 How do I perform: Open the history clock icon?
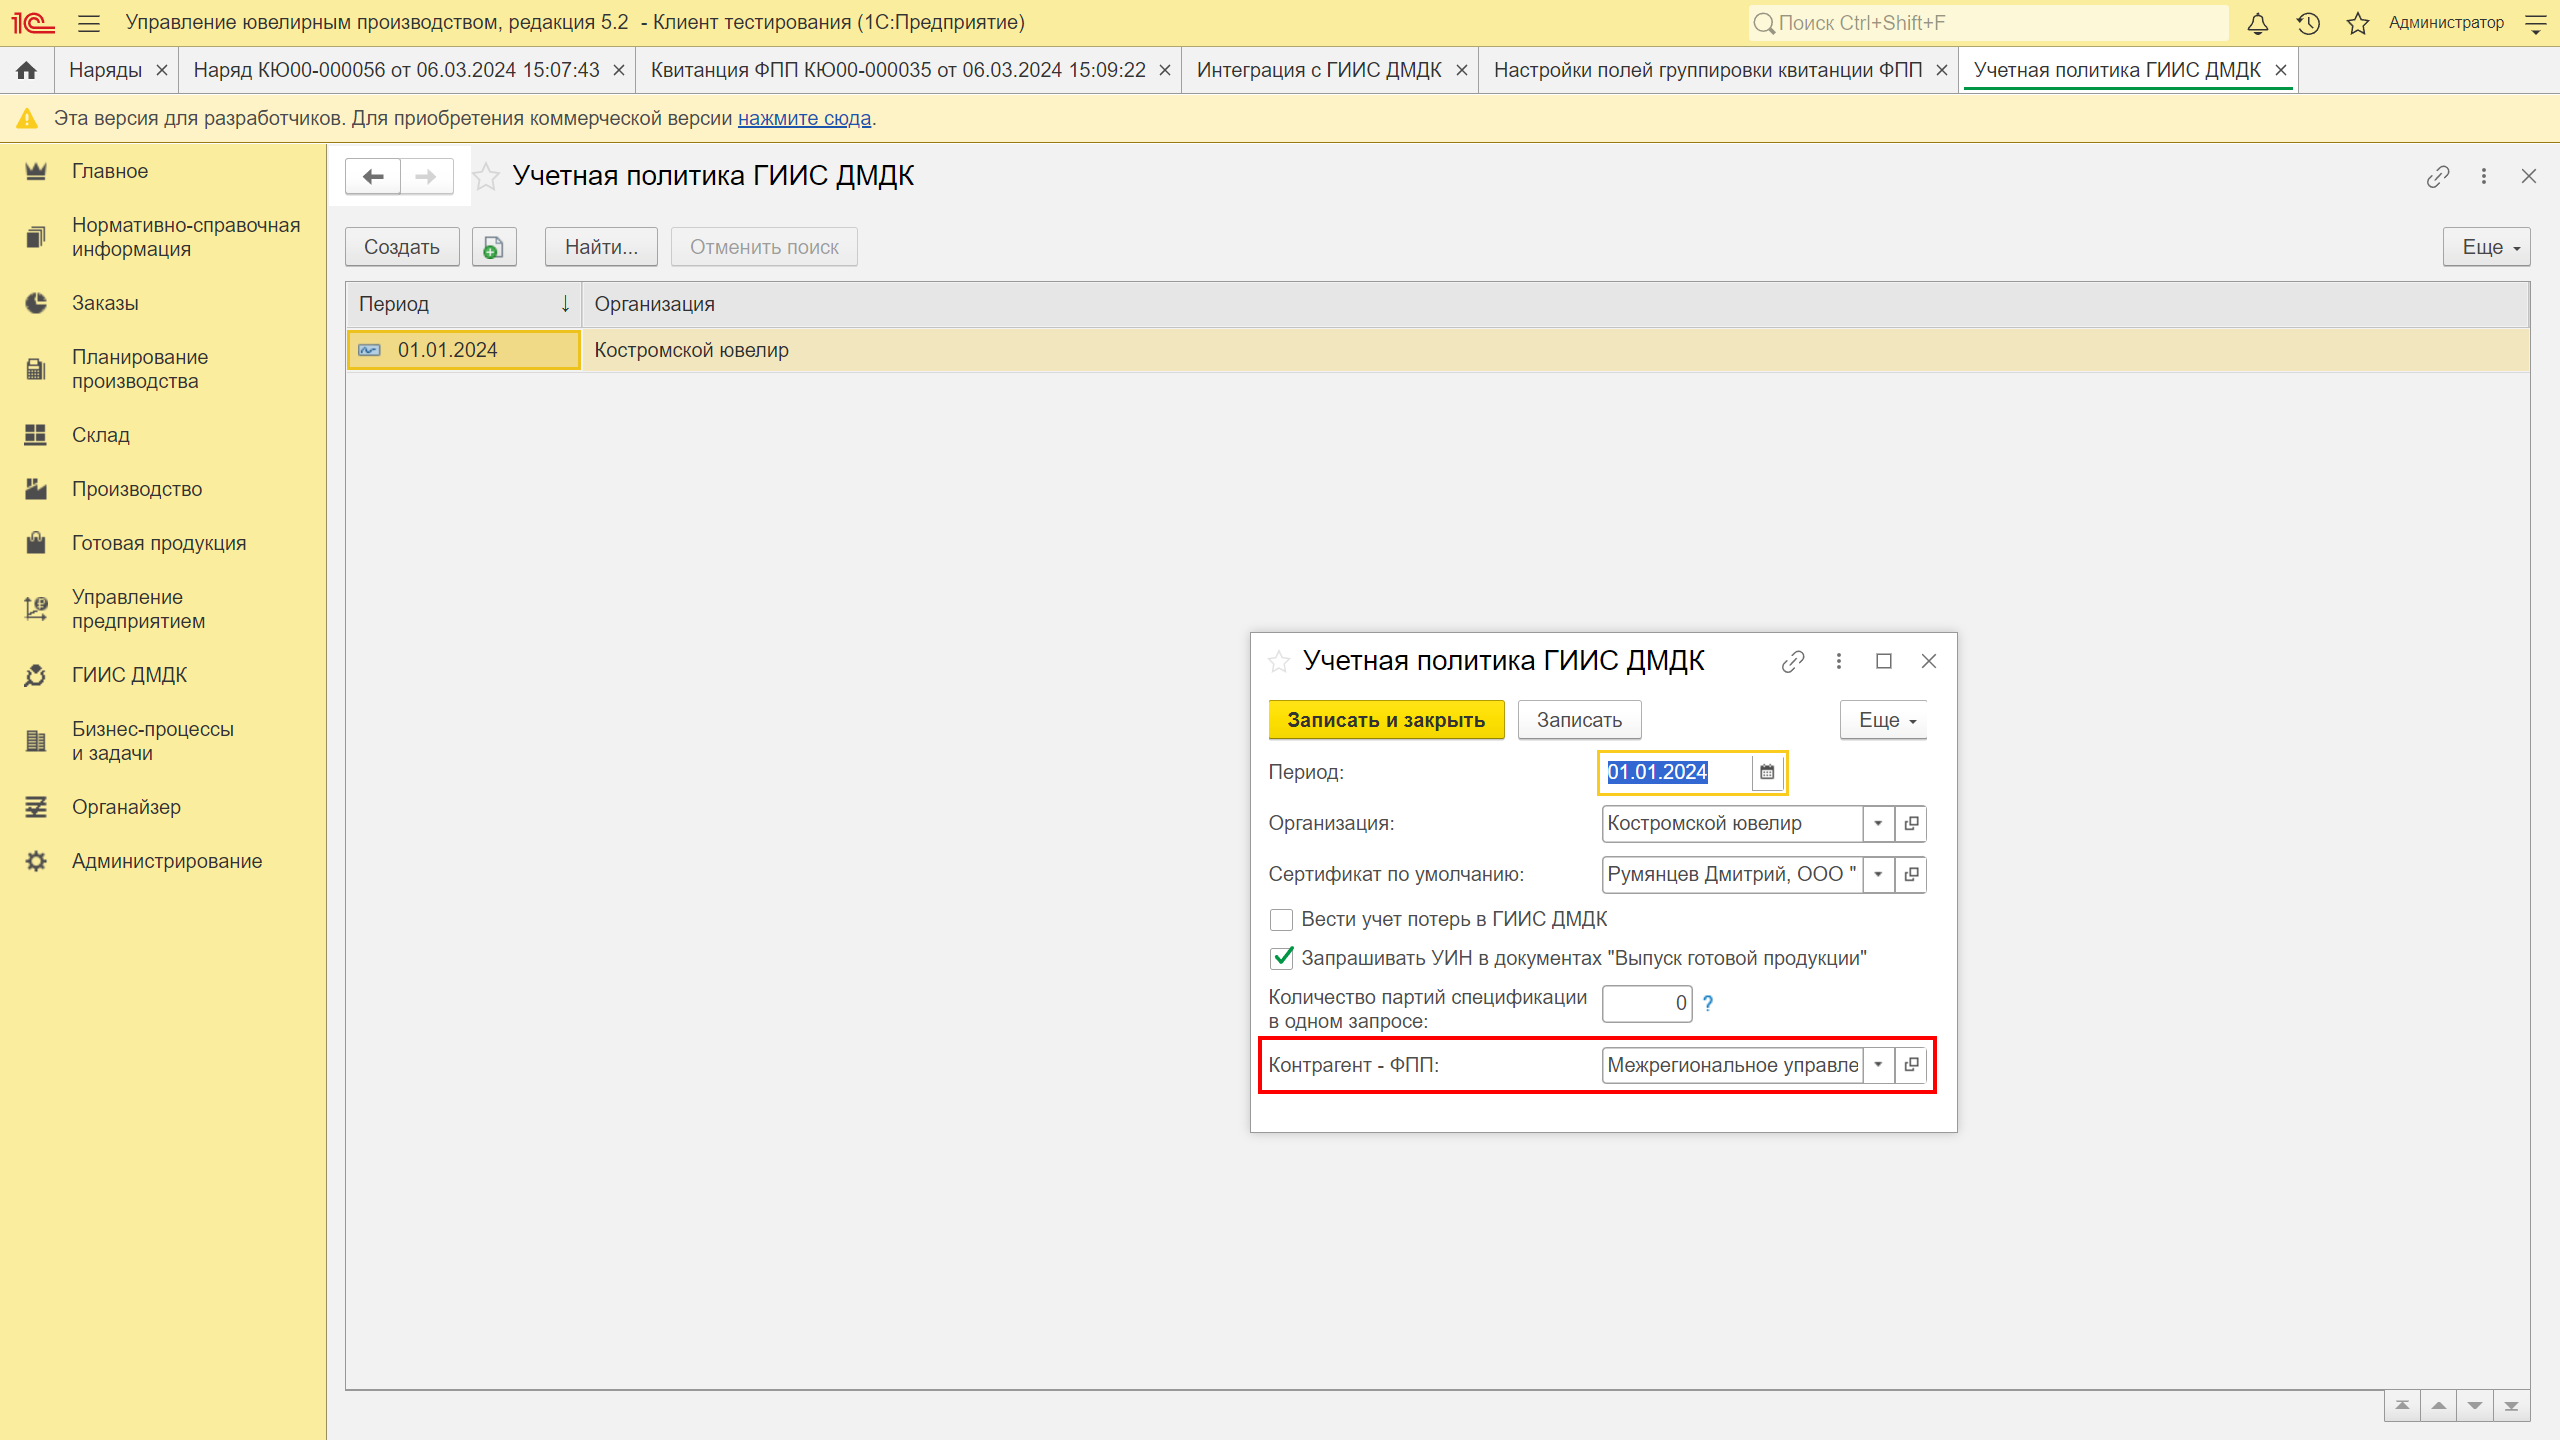pos(2308,23)
